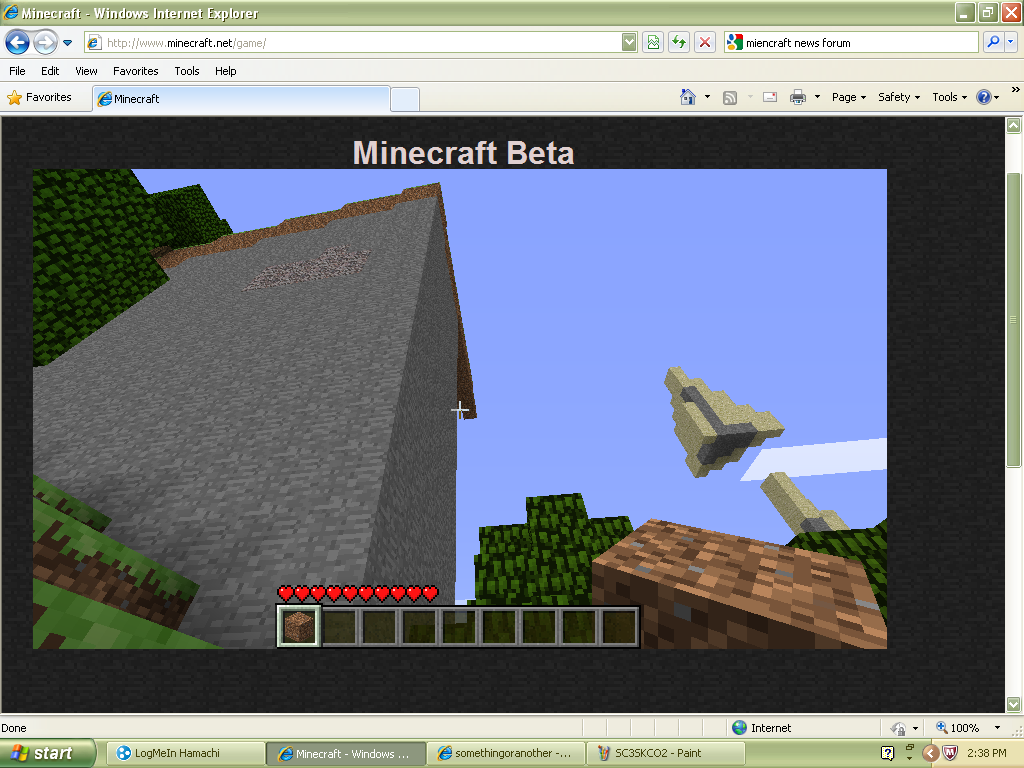Click the orange tray expand arrow icon
1024x768 pixels.
[x=930, y=753]
